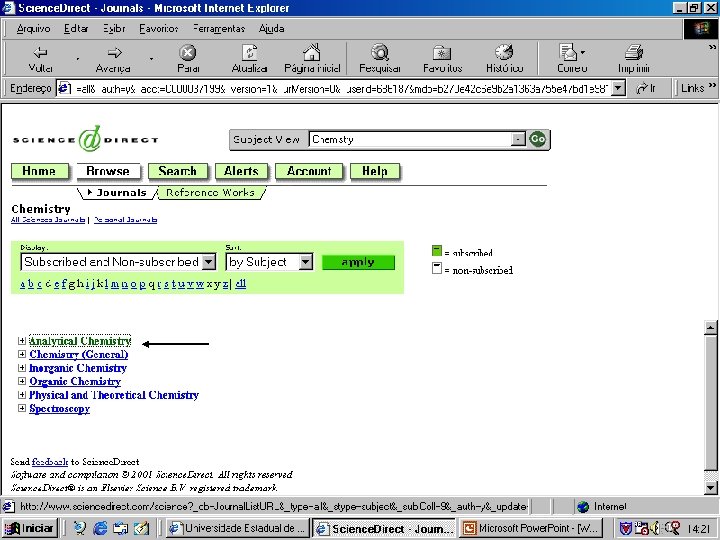
Task: Open dropdown arrow next to Voltar
Action: [78, 59]
